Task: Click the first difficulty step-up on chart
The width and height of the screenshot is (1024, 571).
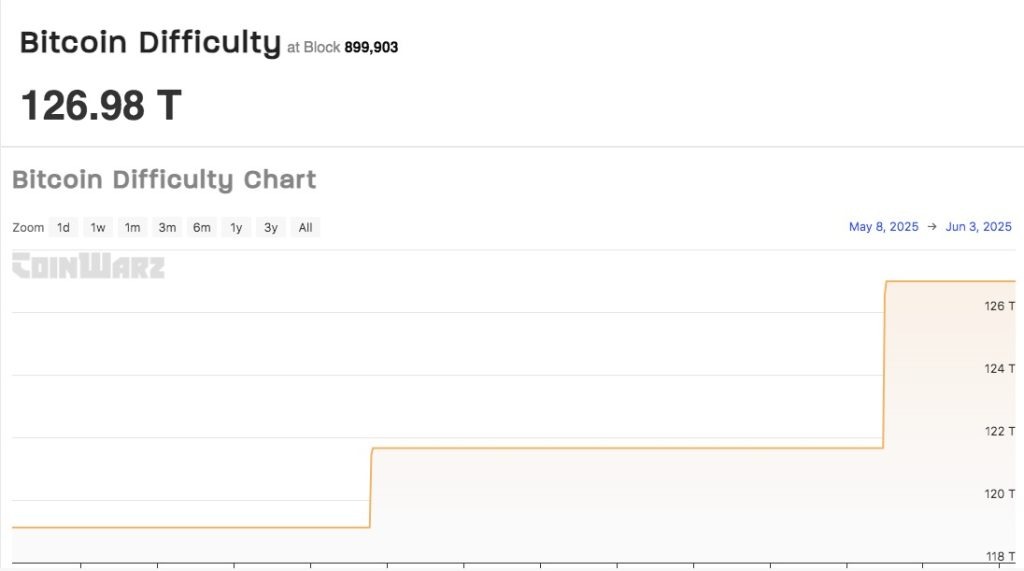Action: pos(371,487)
